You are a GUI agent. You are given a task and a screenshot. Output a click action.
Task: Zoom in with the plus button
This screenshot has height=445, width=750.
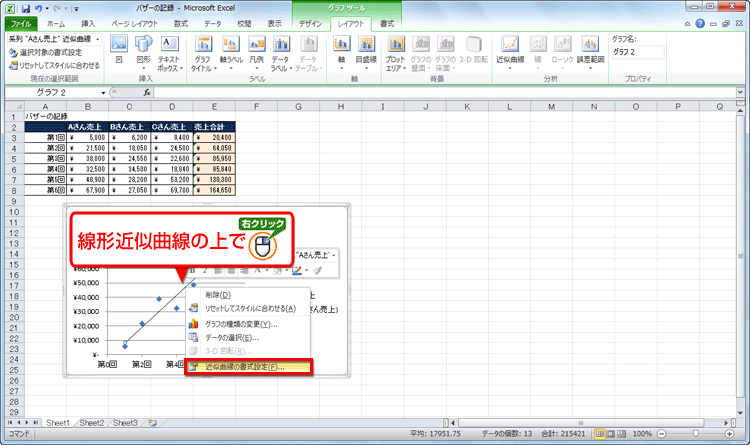click(729, 434)
